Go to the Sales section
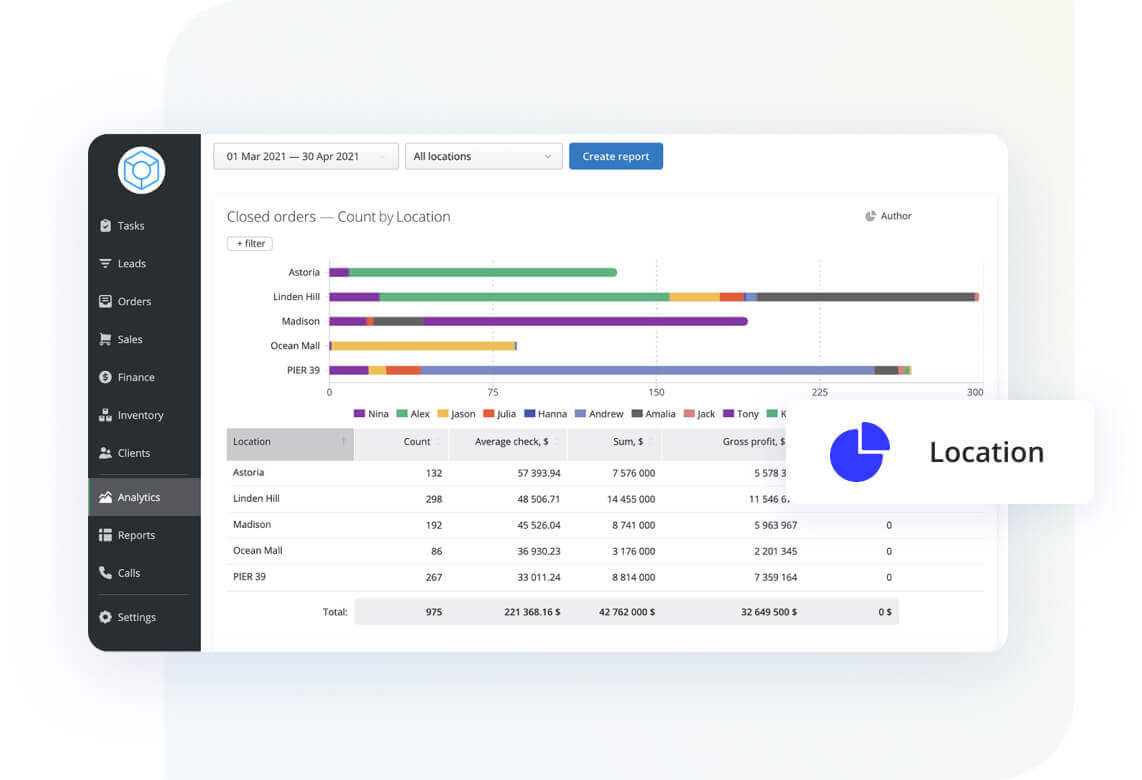Screen dimensions: 1142x780 pos(126,339)
